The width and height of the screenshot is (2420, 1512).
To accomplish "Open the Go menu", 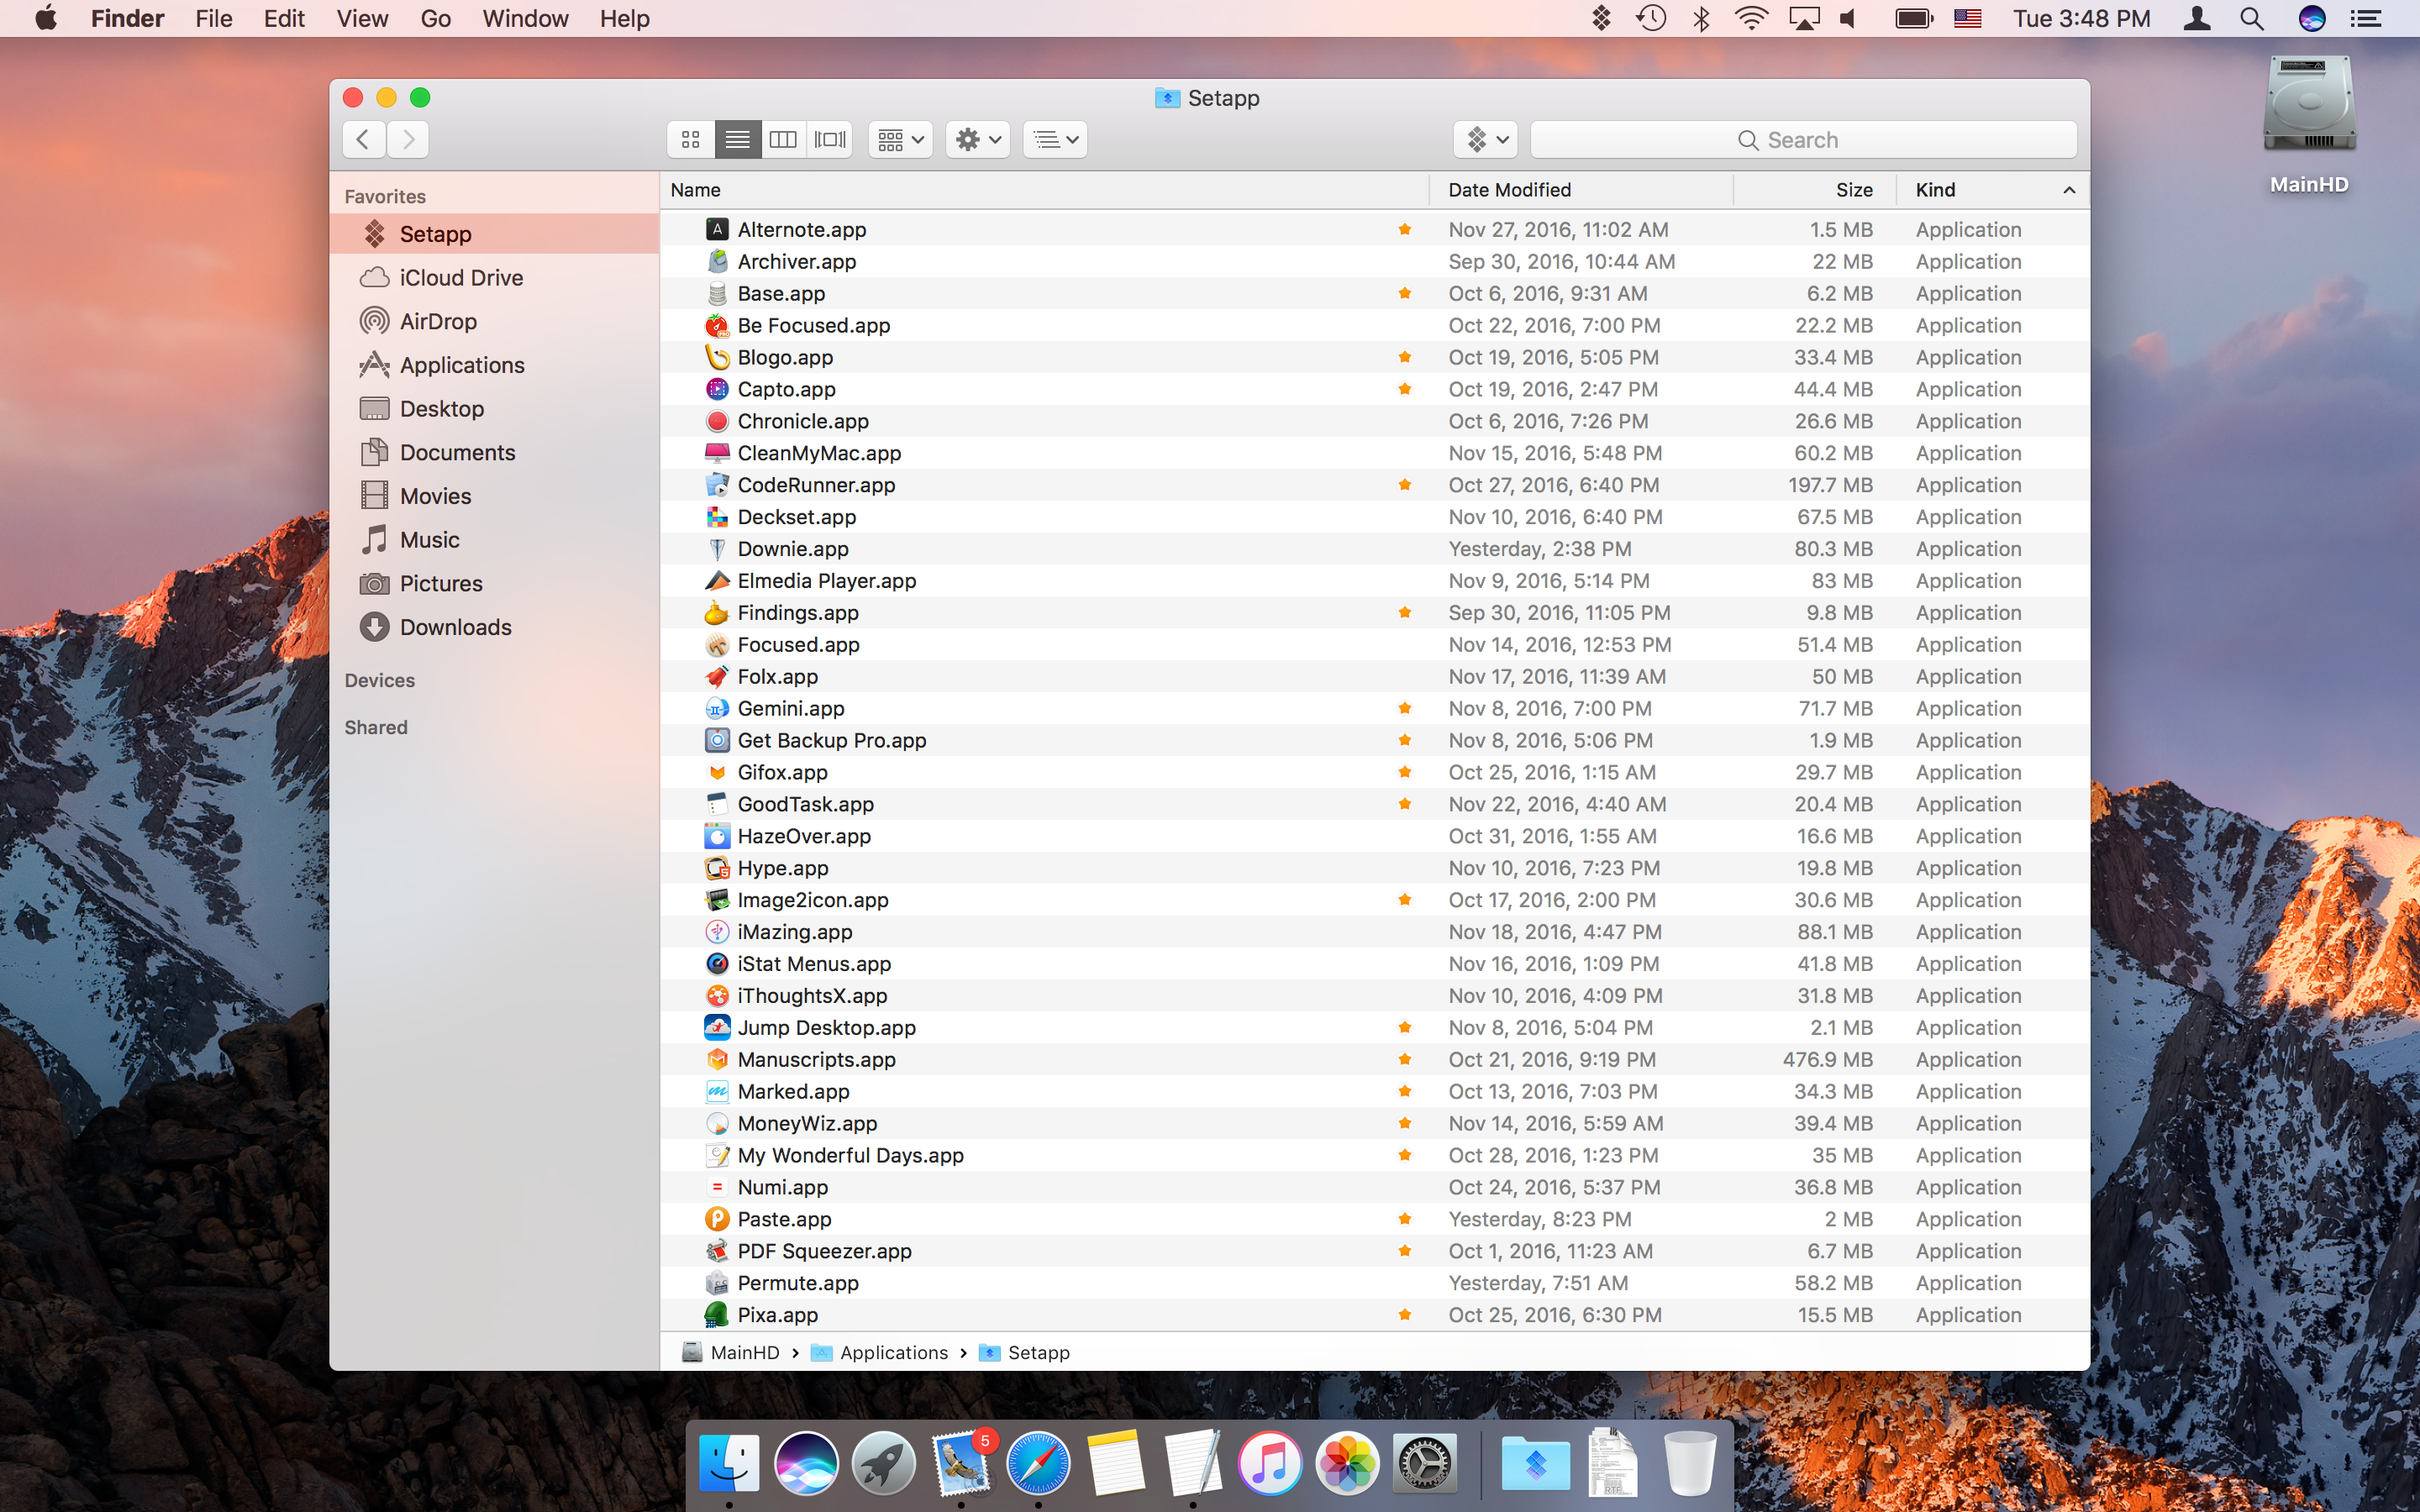I will click(435, 19).
